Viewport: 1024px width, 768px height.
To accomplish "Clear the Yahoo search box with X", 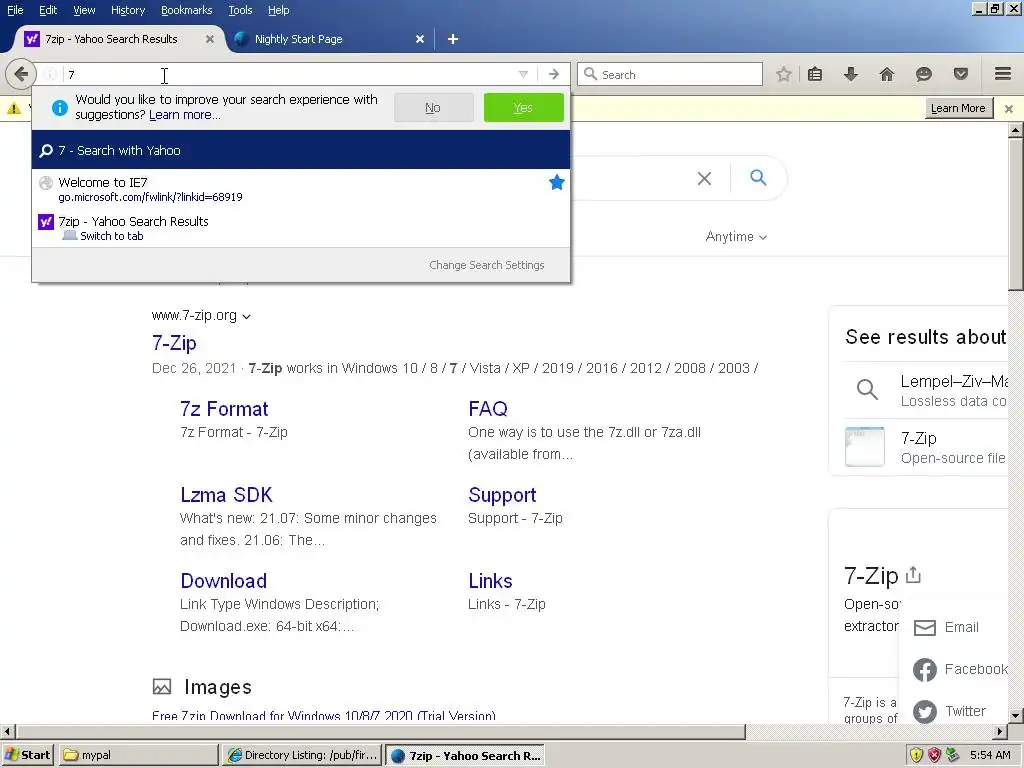I will [x=704, y=178].
